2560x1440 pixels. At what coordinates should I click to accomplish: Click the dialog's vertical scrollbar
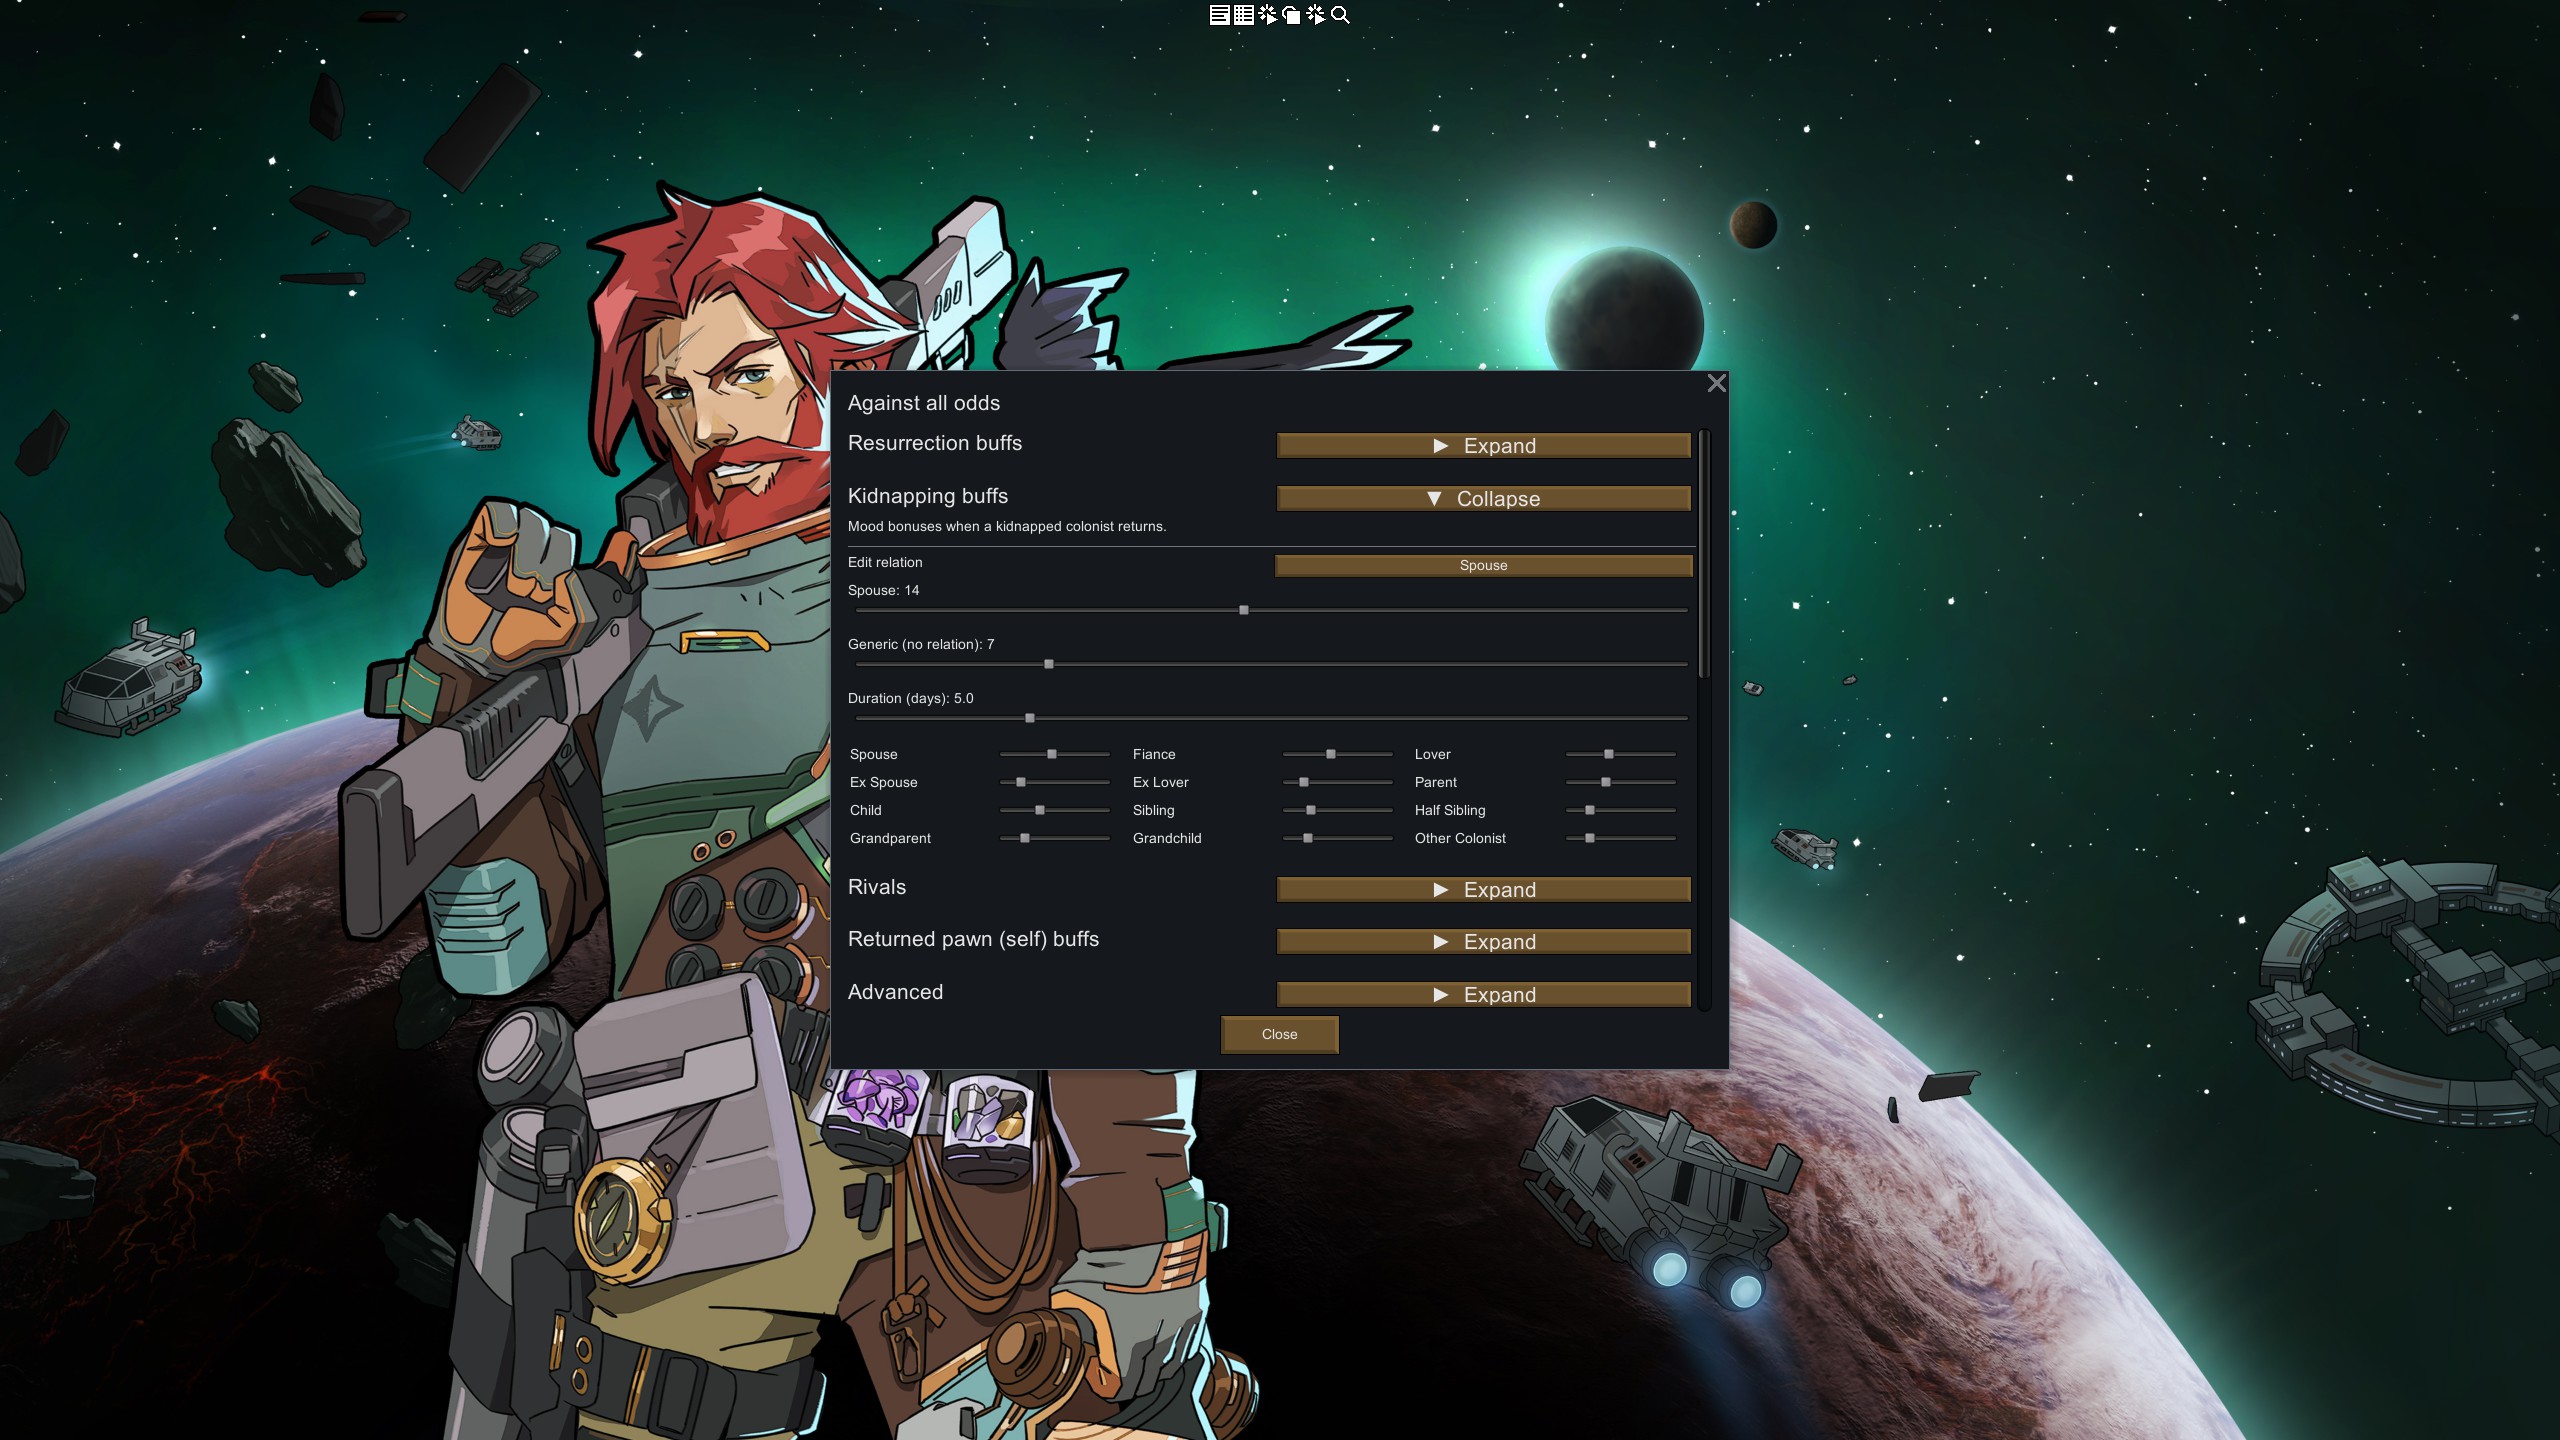[1704, 555]
